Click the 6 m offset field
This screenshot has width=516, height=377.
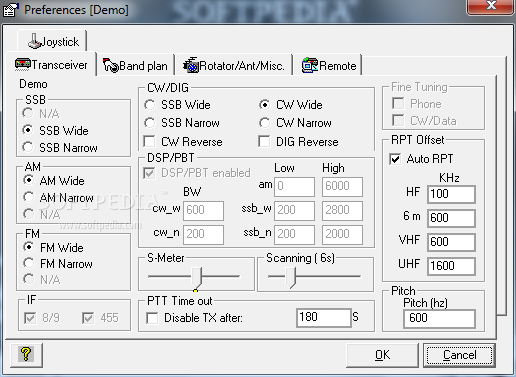pyautogui.click(x=451, y=218)
